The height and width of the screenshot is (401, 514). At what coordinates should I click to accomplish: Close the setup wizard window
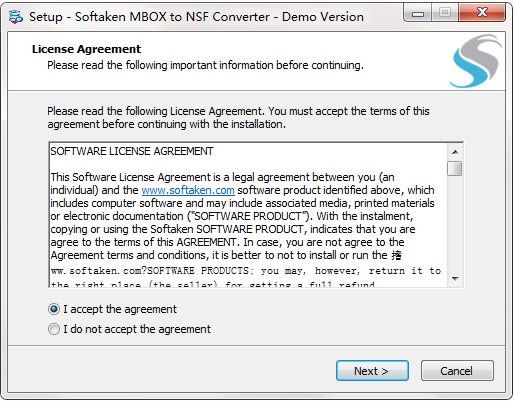pos(482,13)
